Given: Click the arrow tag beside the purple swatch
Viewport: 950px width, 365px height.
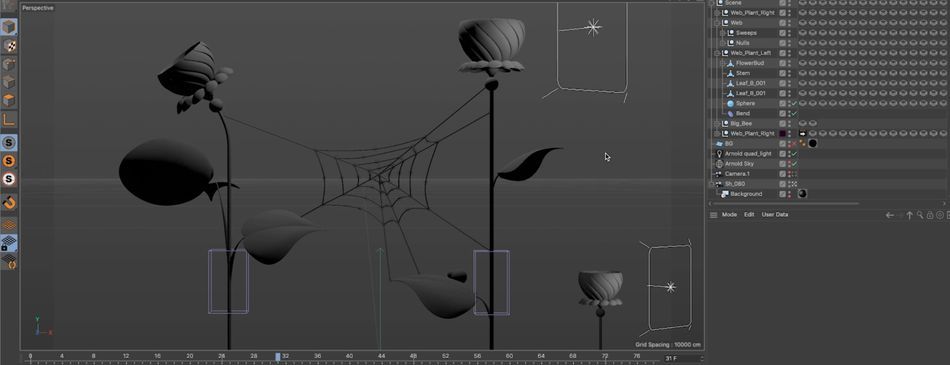Looking at the screenshot, I should pyautogui.click(x=802, y=133).
